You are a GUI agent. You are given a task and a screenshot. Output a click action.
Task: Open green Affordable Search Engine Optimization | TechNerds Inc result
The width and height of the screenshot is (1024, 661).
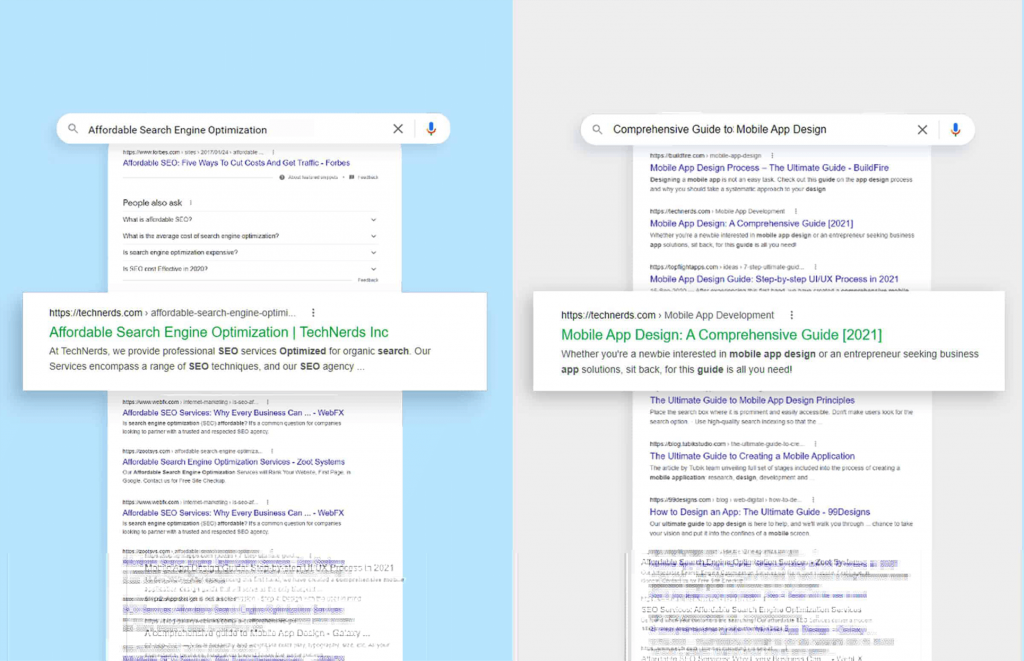click(x=219, y=332)
